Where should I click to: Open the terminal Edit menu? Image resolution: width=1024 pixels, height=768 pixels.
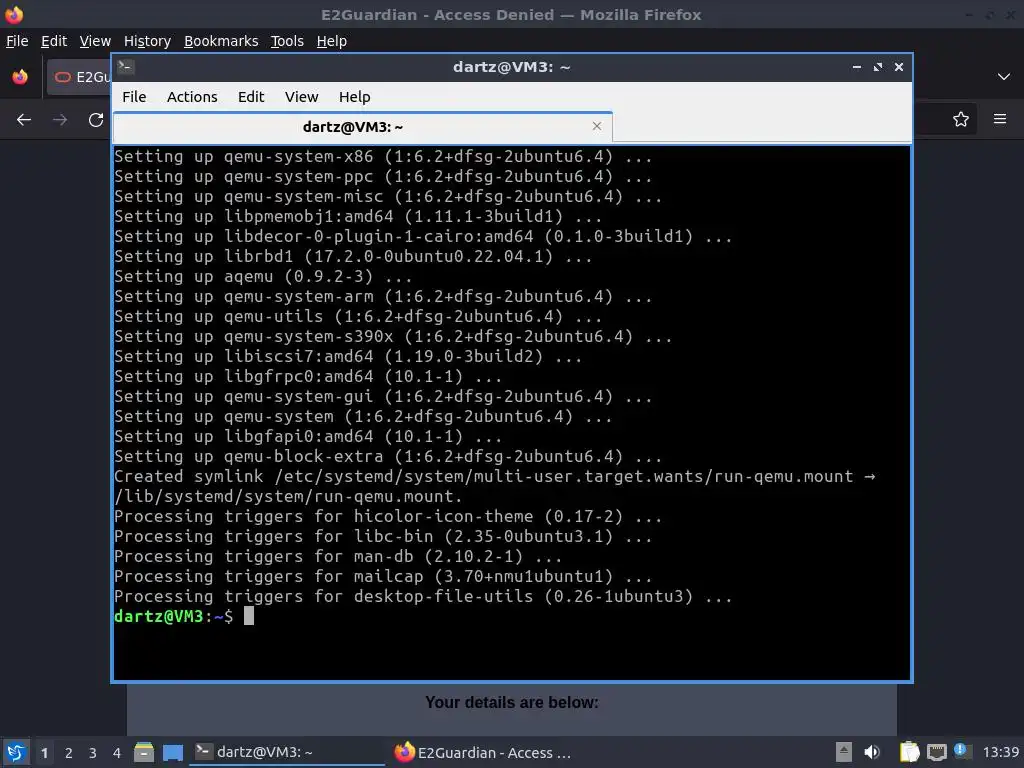(251, 97)
